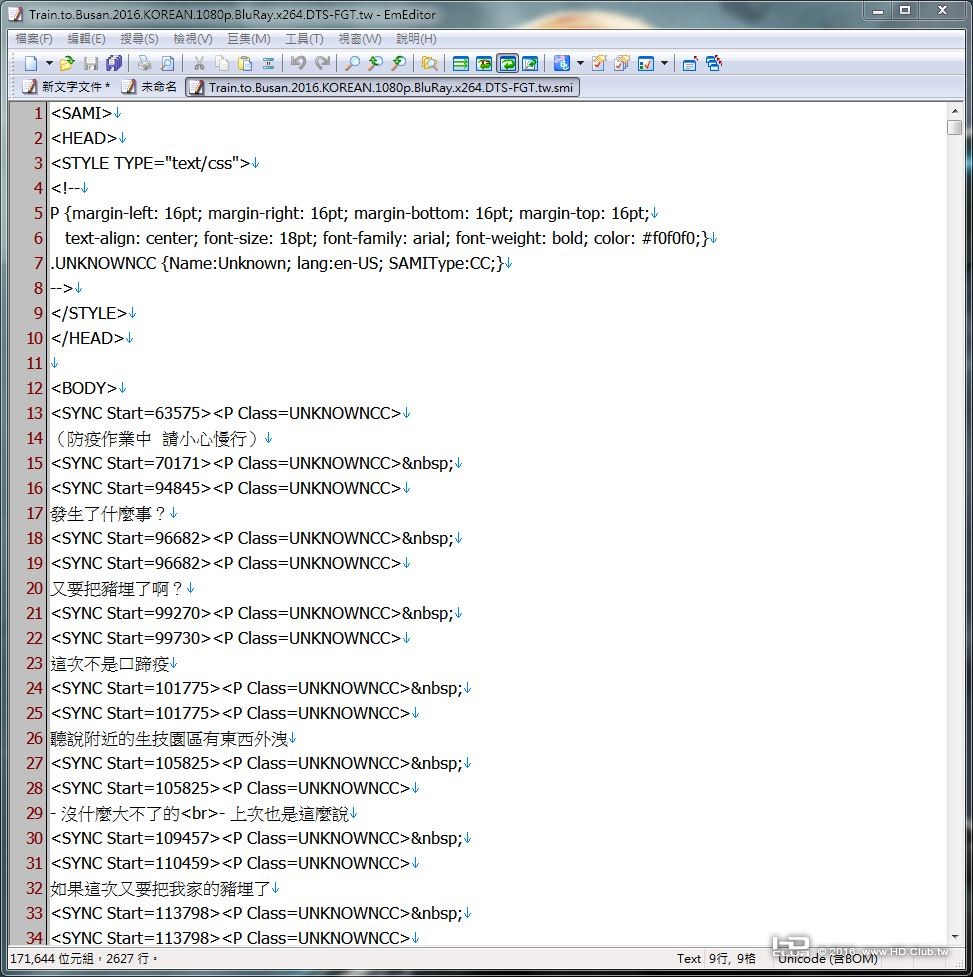Undo the last edit
973x977 pixels.
(x=298, y=63)
